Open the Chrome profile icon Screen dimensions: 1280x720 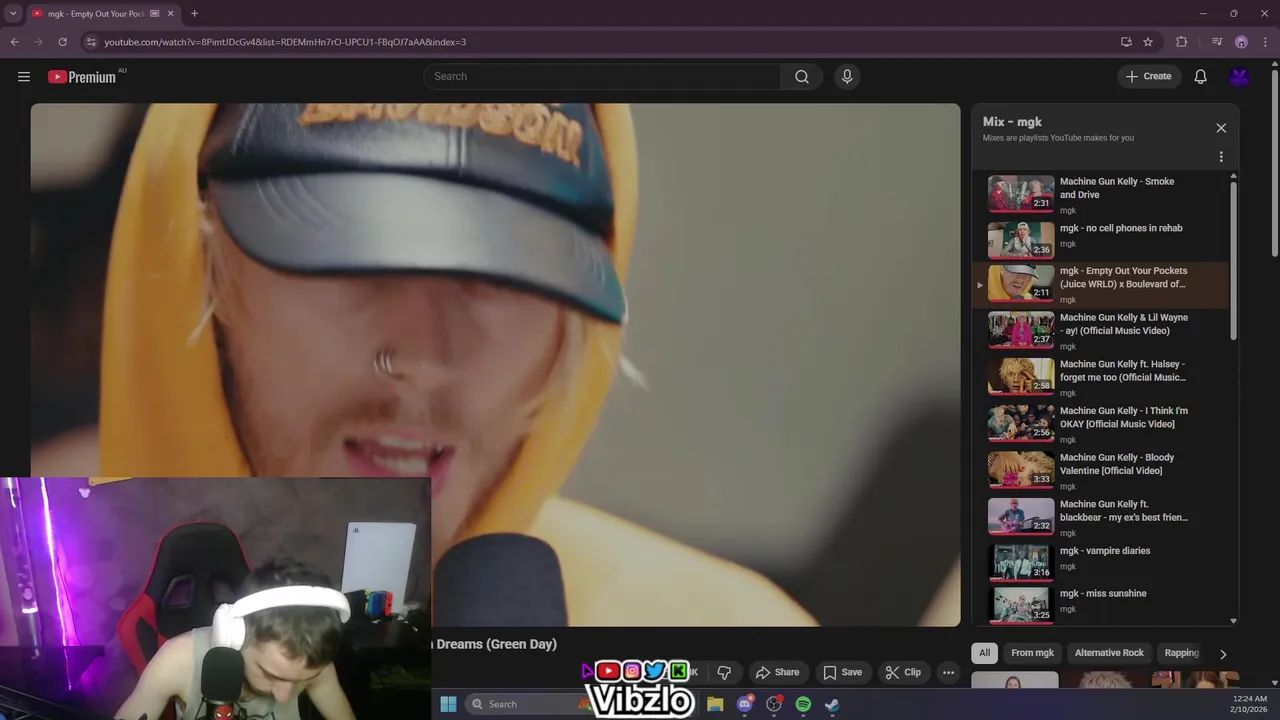point(1241,42)
